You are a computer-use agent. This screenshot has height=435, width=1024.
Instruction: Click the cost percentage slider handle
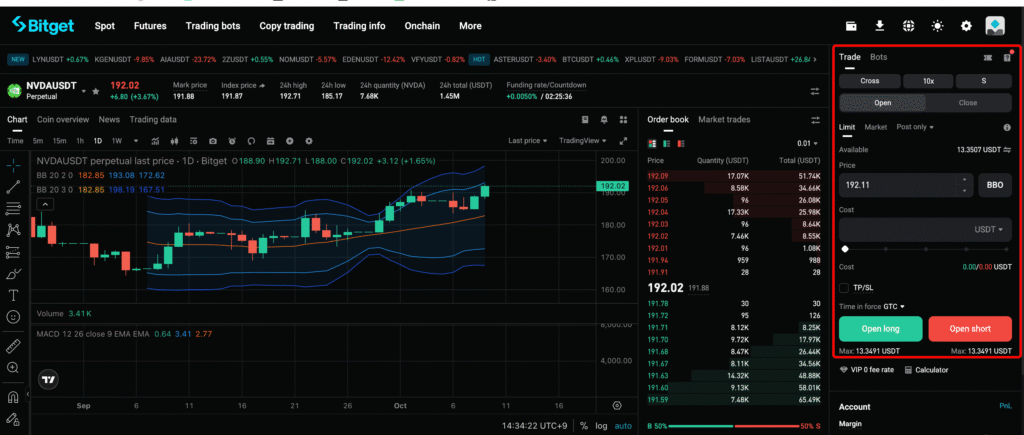845,248
